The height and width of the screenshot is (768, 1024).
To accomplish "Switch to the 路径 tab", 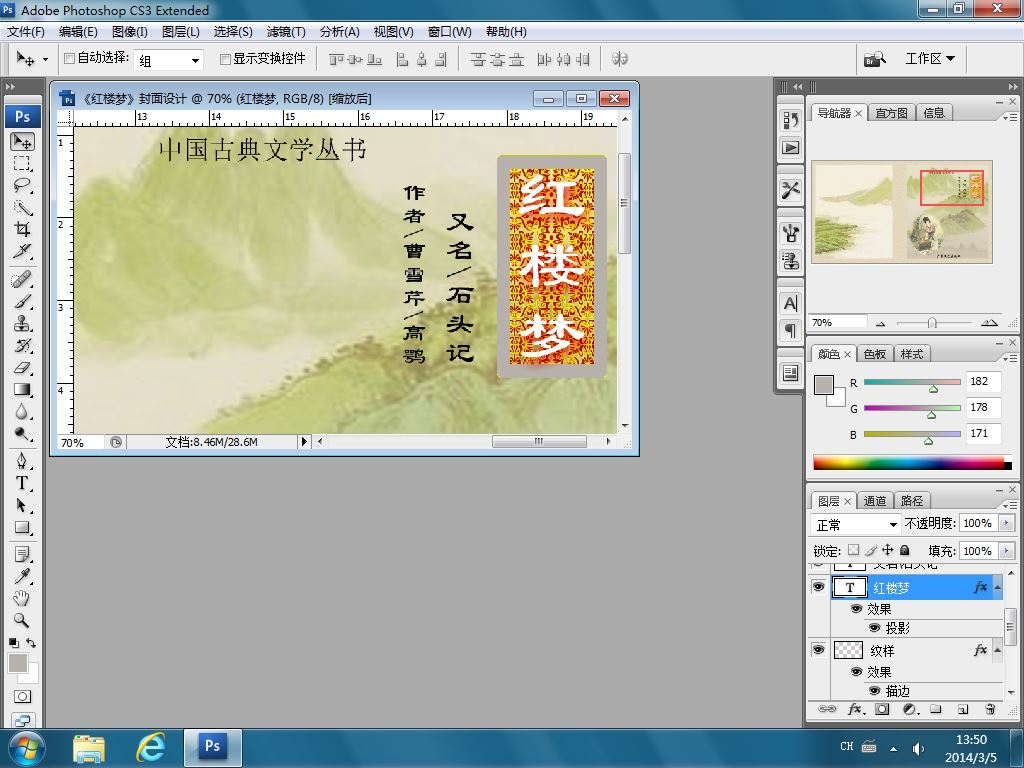I will coord(912,501).
